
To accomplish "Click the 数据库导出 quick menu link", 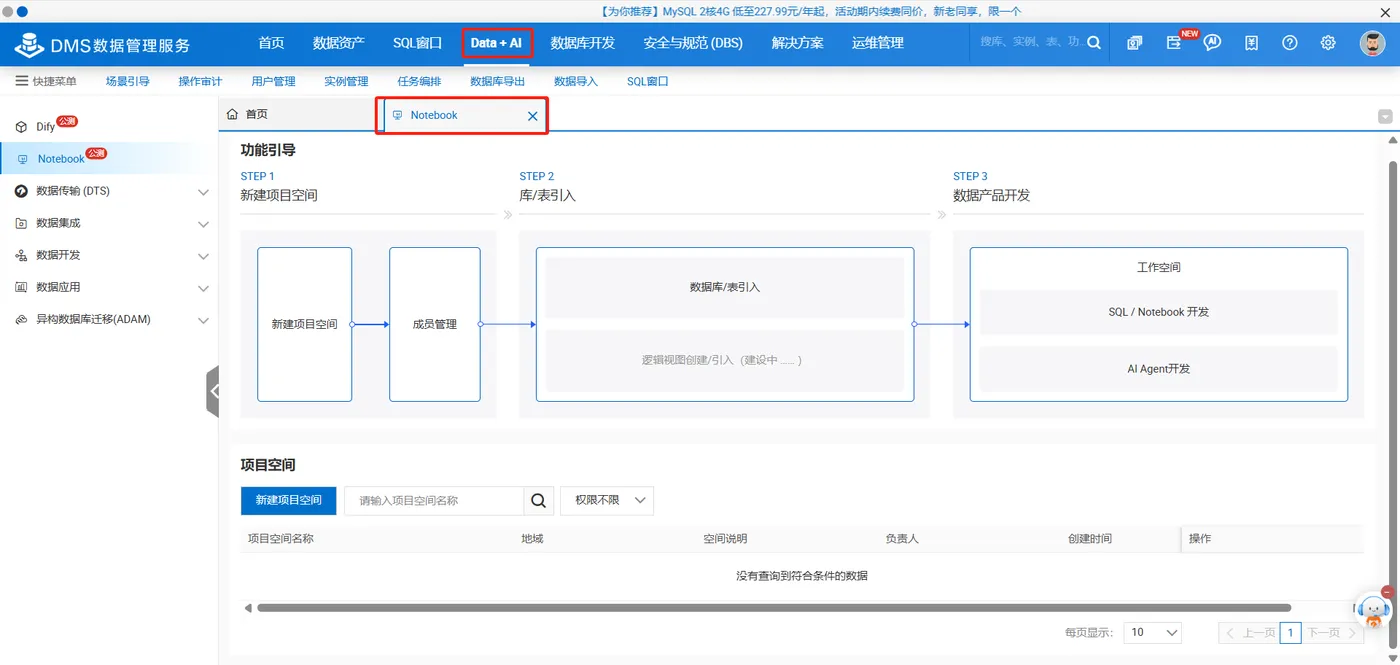I will coord(498,81).
